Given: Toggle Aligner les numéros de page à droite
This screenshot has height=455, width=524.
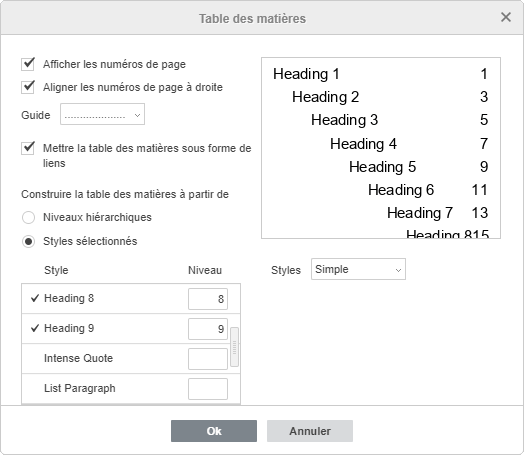Looking at the screenshot, I should tap(28, 87).
